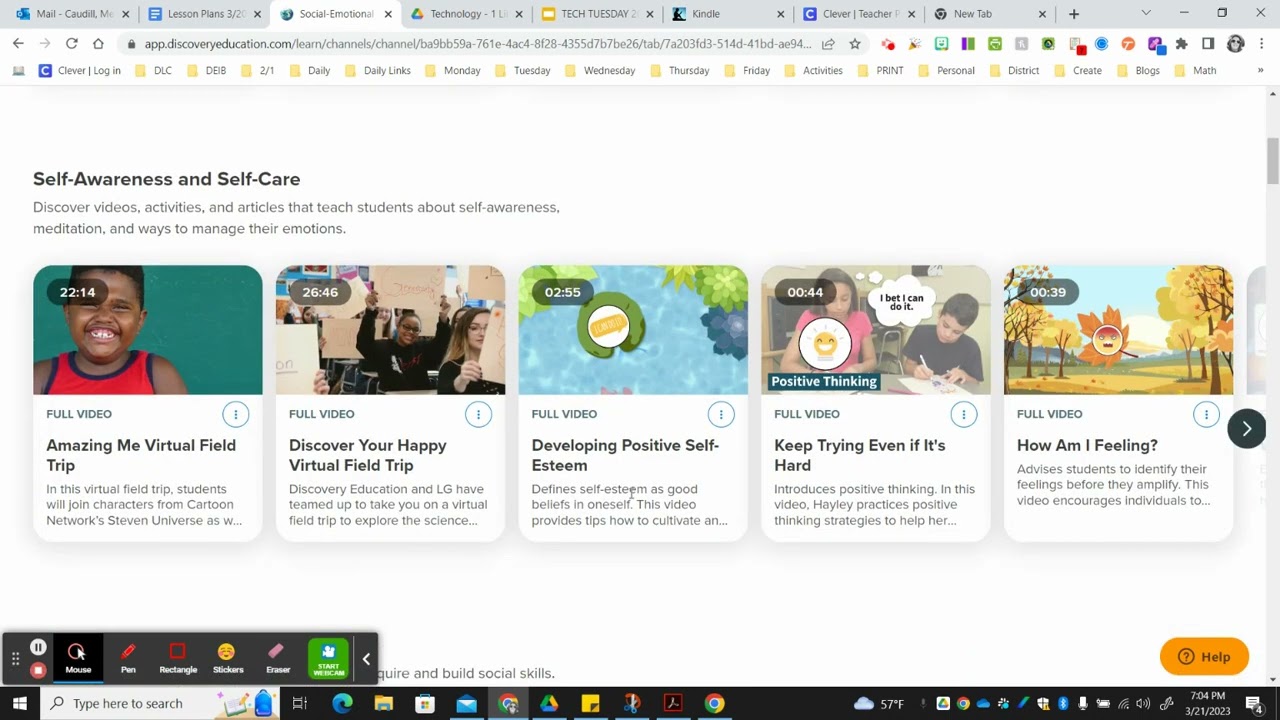The height and width of the screenshot is (720, 1280).
Task: Open Keep Trying Even if It's Hard title
Action: click(x=859, y=455)
